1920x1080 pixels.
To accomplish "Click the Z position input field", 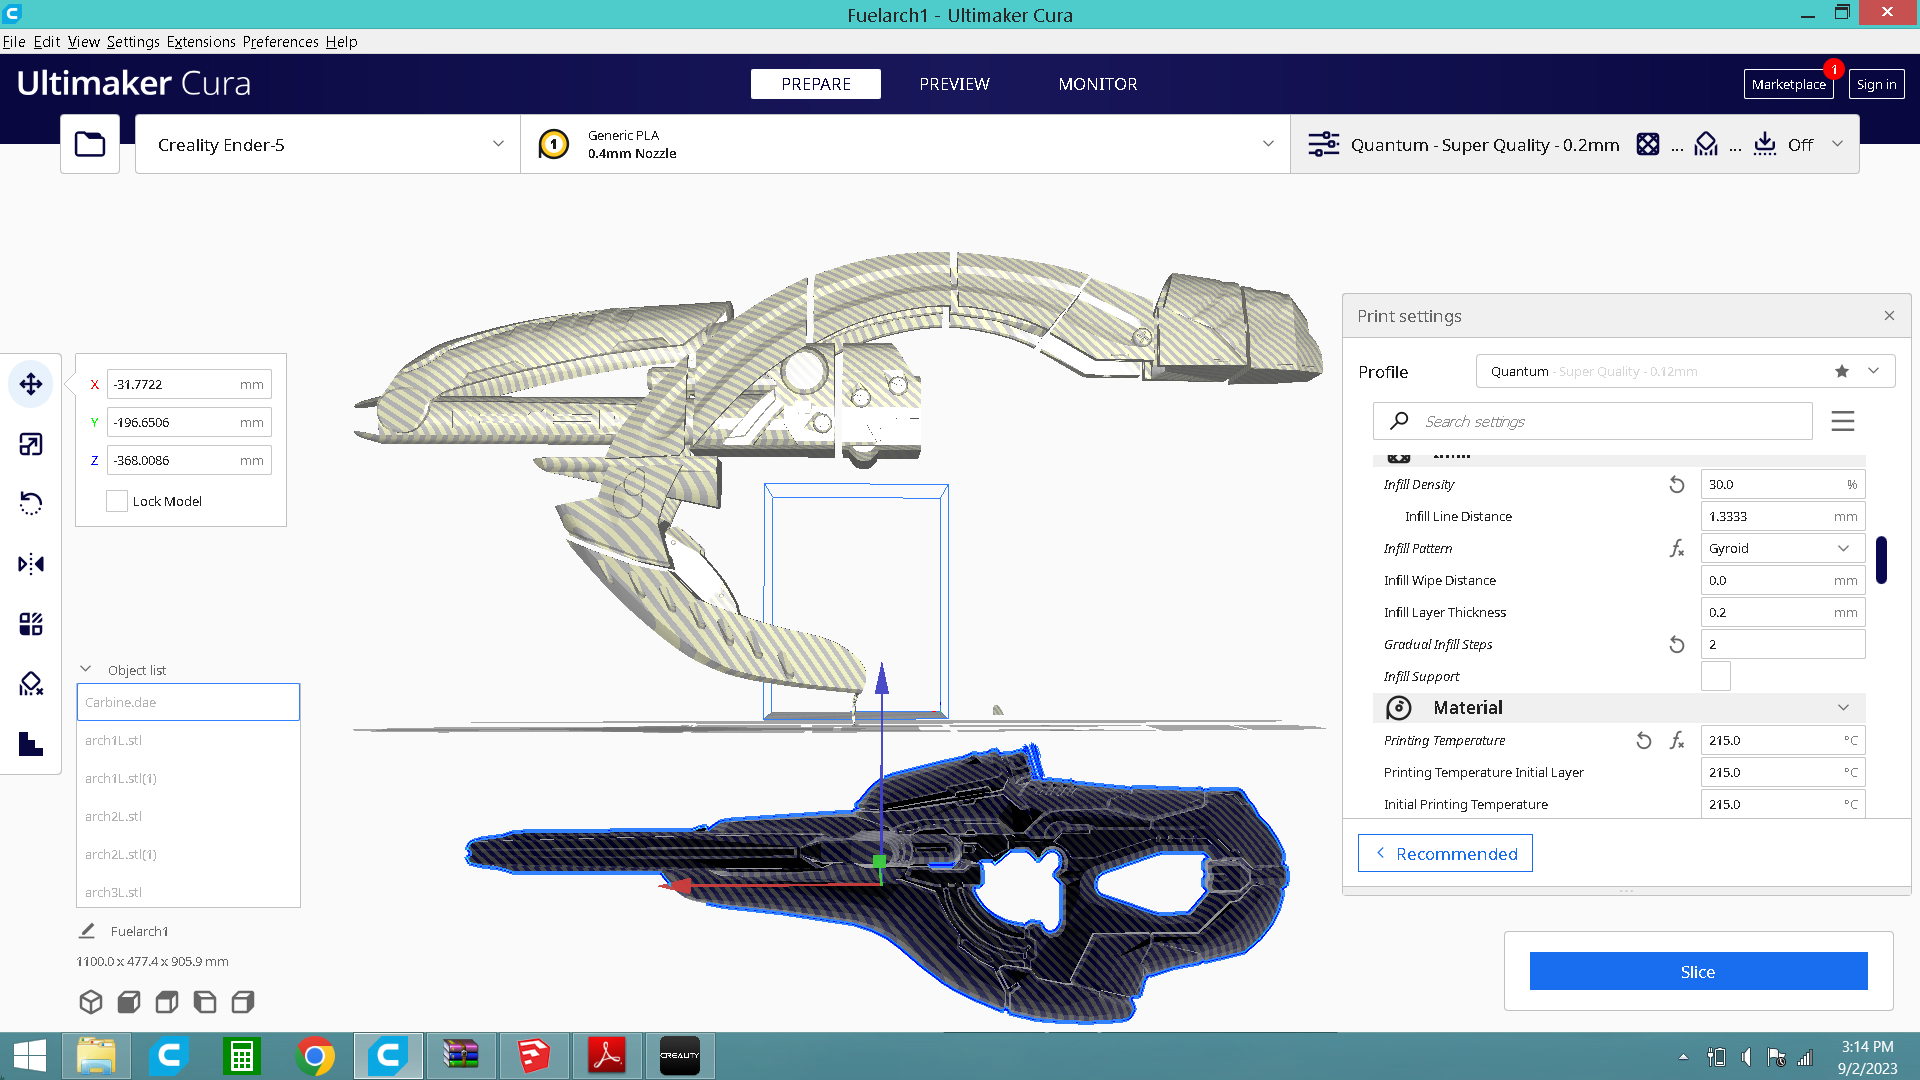I will pos(189,460).
